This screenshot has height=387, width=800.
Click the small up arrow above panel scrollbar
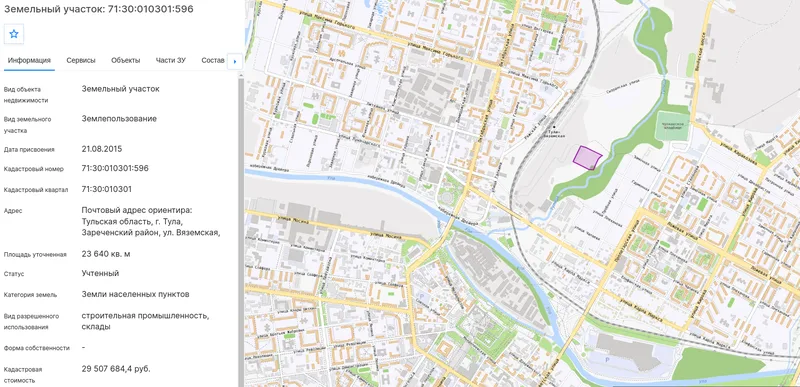(x=240, y=76)
